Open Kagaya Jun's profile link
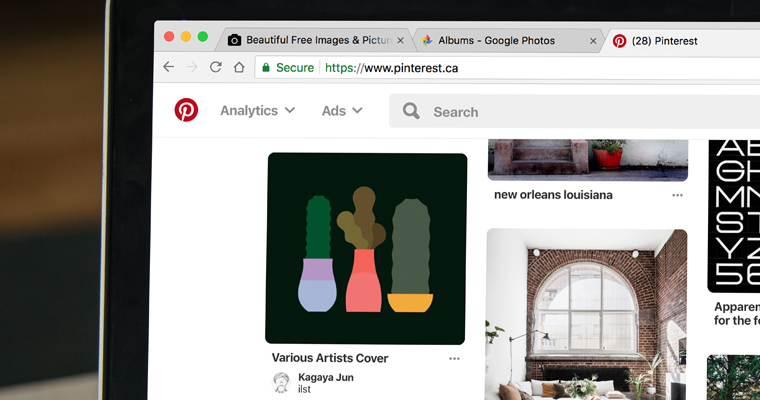760x400 pixels. 326,377
